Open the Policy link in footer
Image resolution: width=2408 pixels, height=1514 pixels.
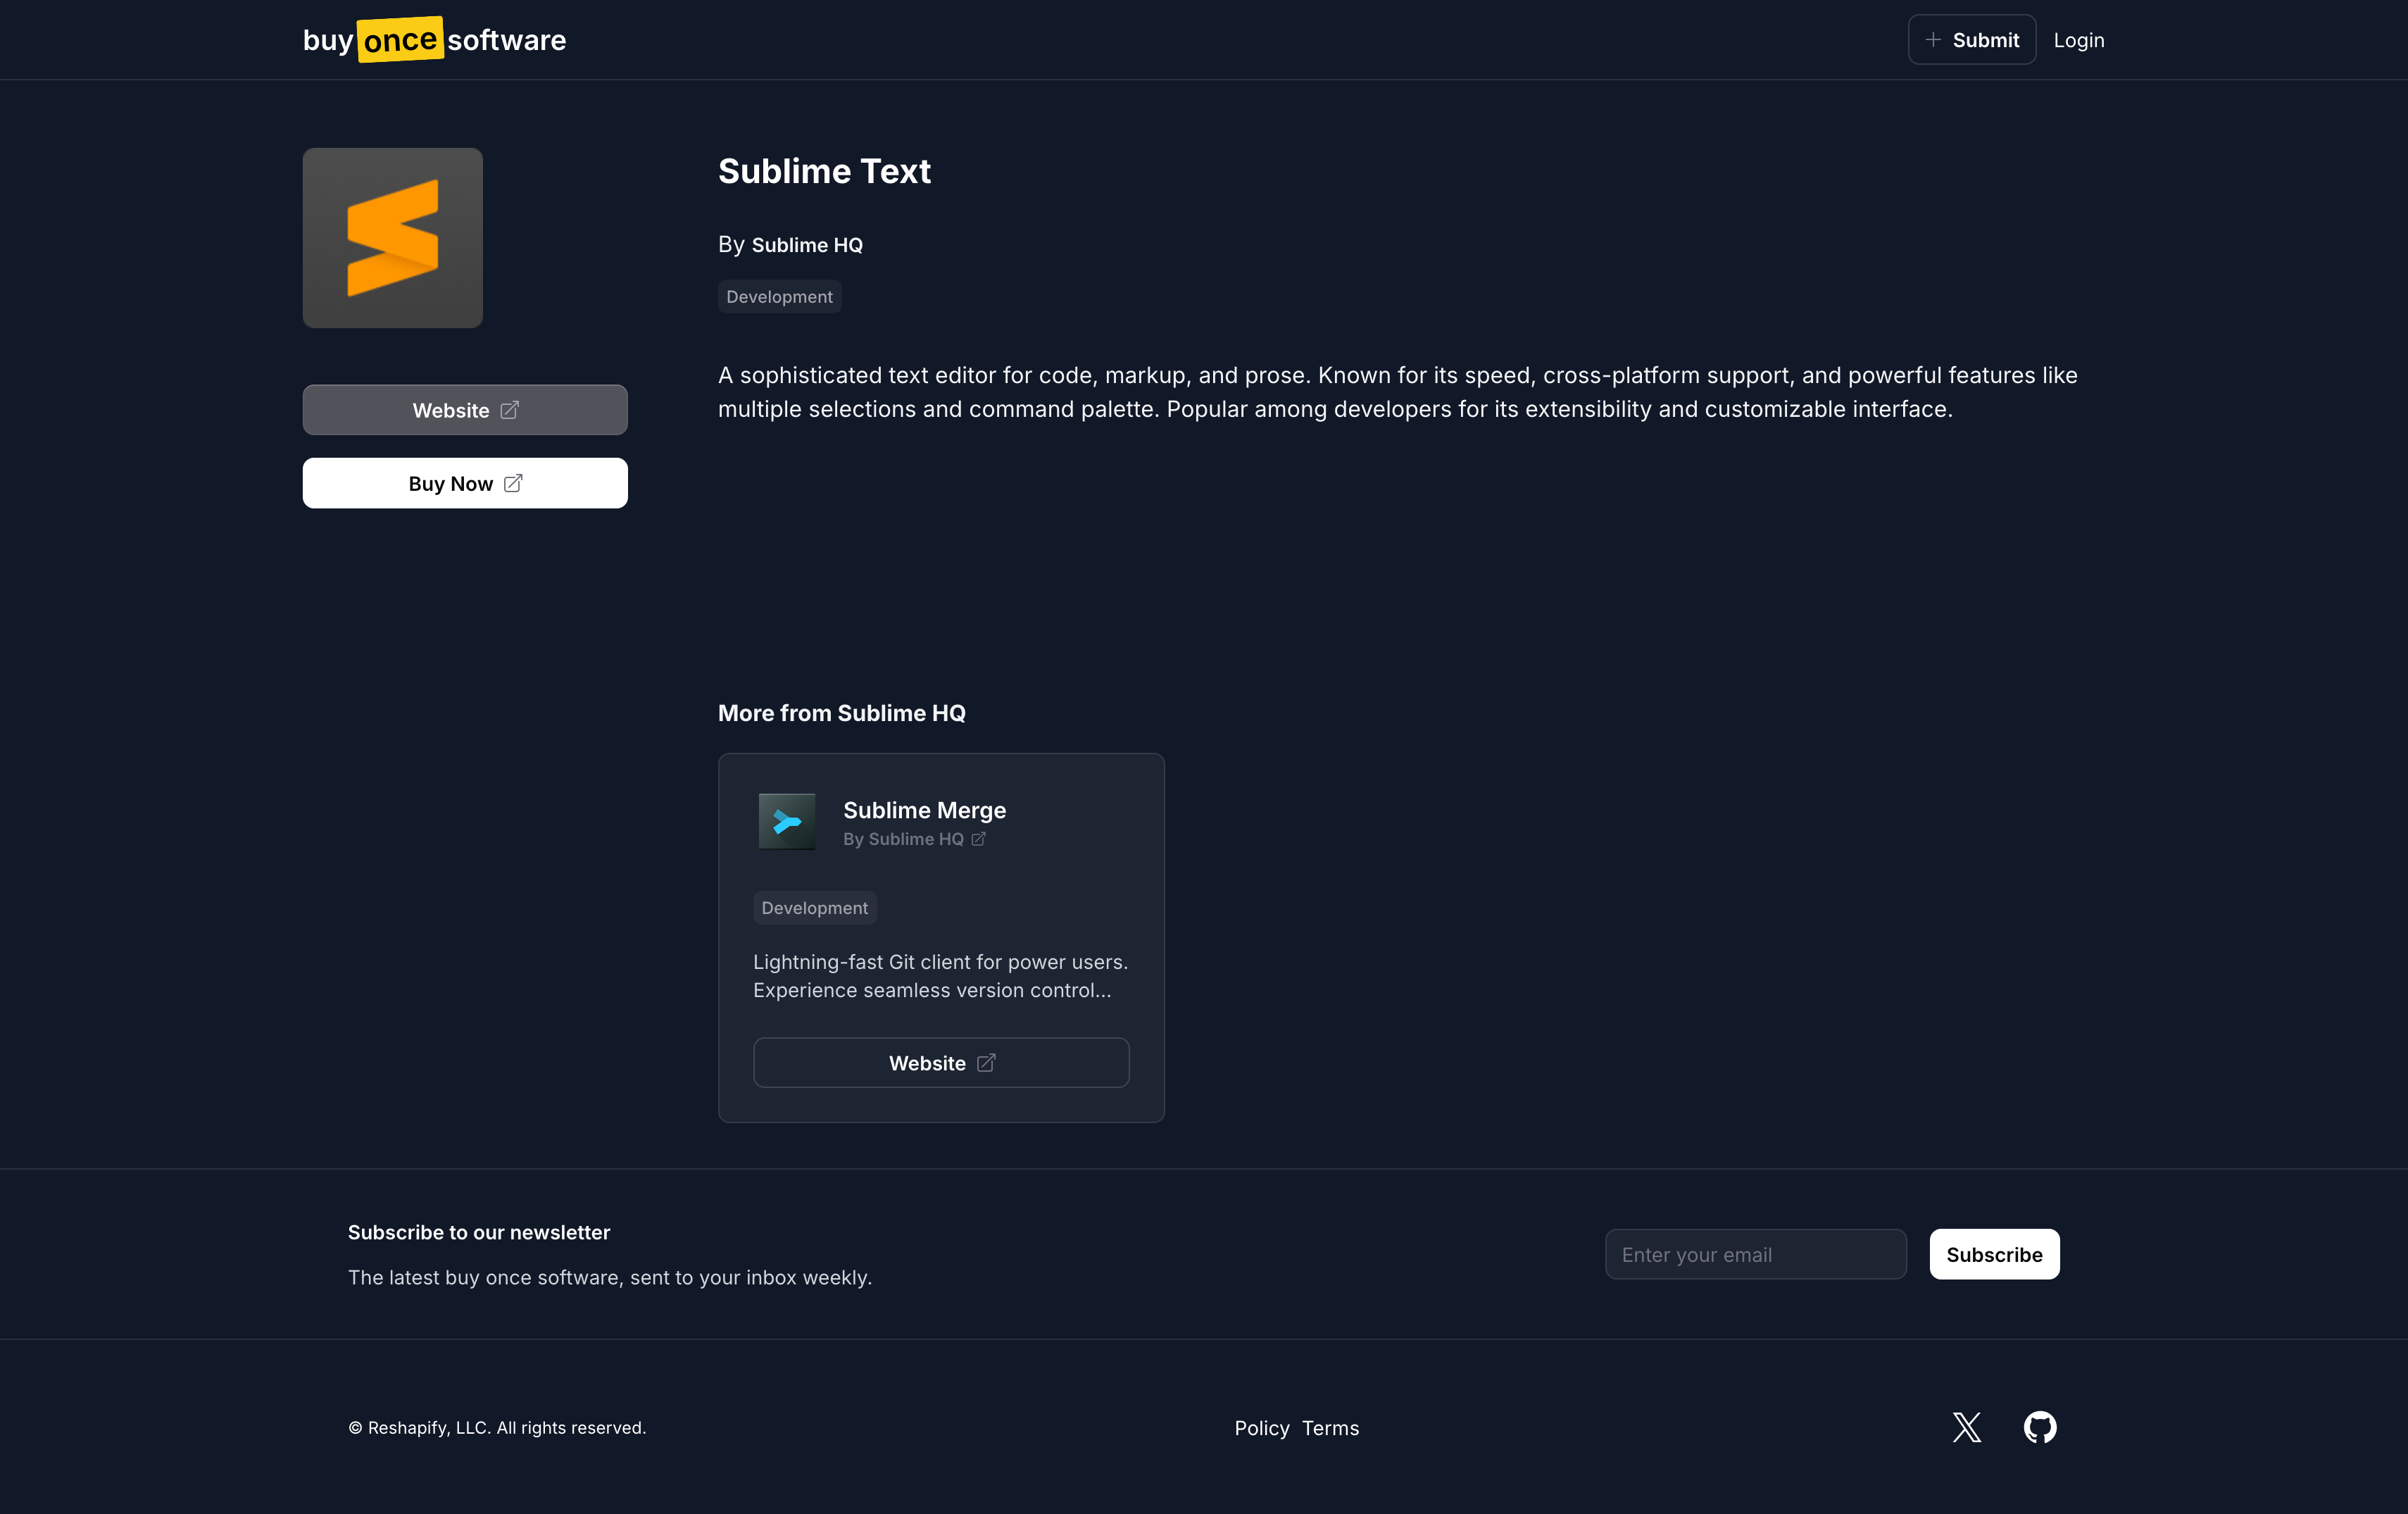[1262, 1428]
